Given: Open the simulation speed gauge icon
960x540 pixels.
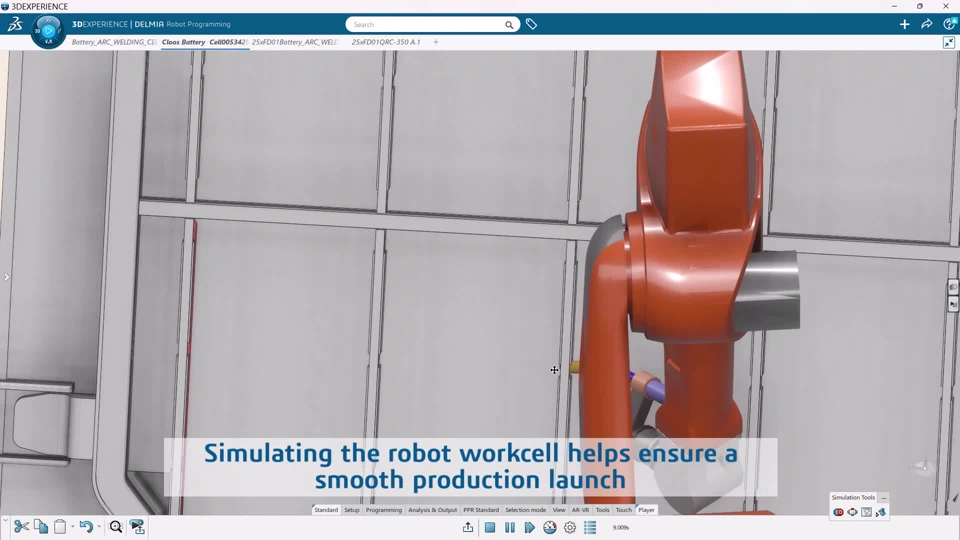Looking at the screenshot, I should click(x=550, y=527).
